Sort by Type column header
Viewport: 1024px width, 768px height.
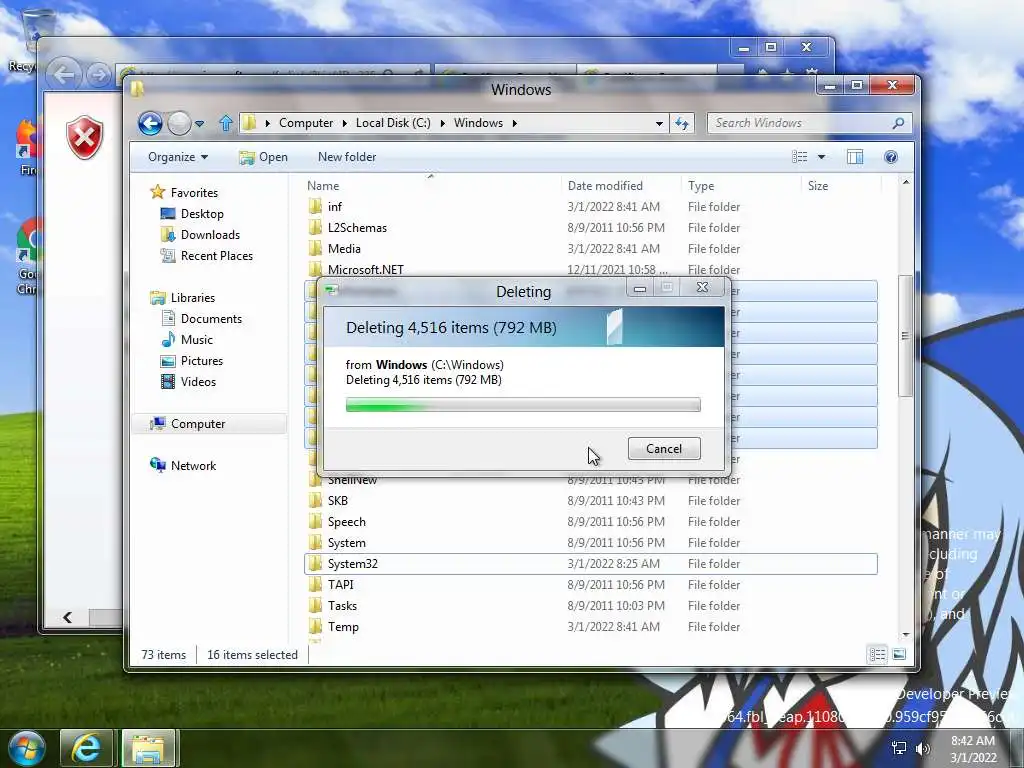pos(741,185)
